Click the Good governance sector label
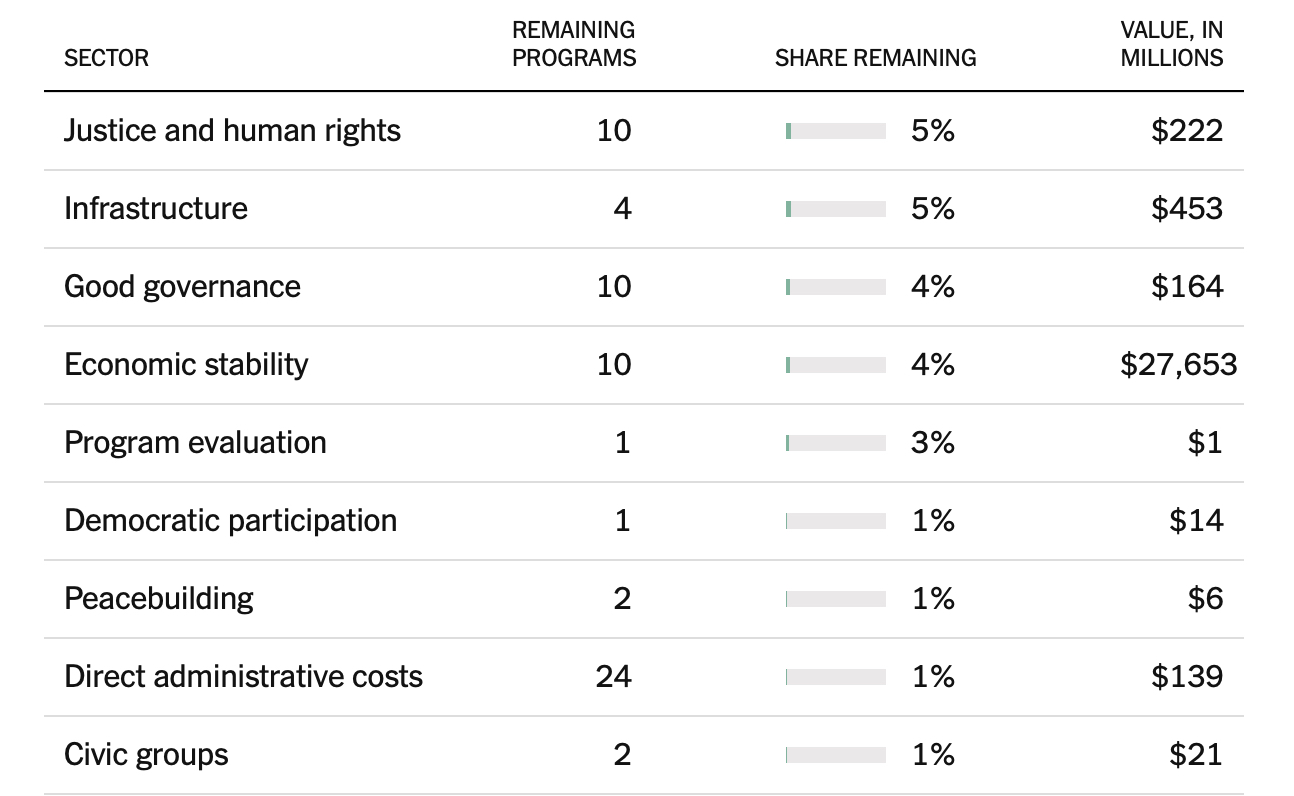The width and height of the screenshot is (1294, 796). [182, 286]
